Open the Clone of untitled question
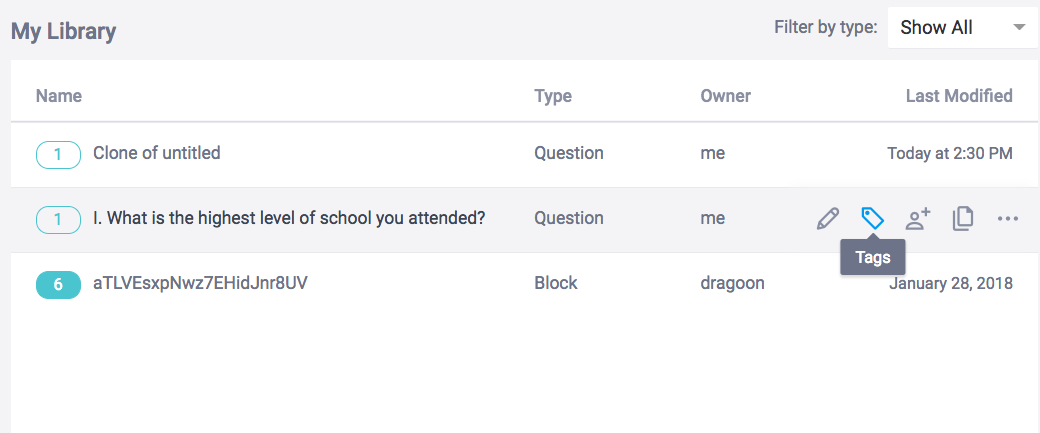The height and width of the screenshot is (433, 1040). coord(157,154)
